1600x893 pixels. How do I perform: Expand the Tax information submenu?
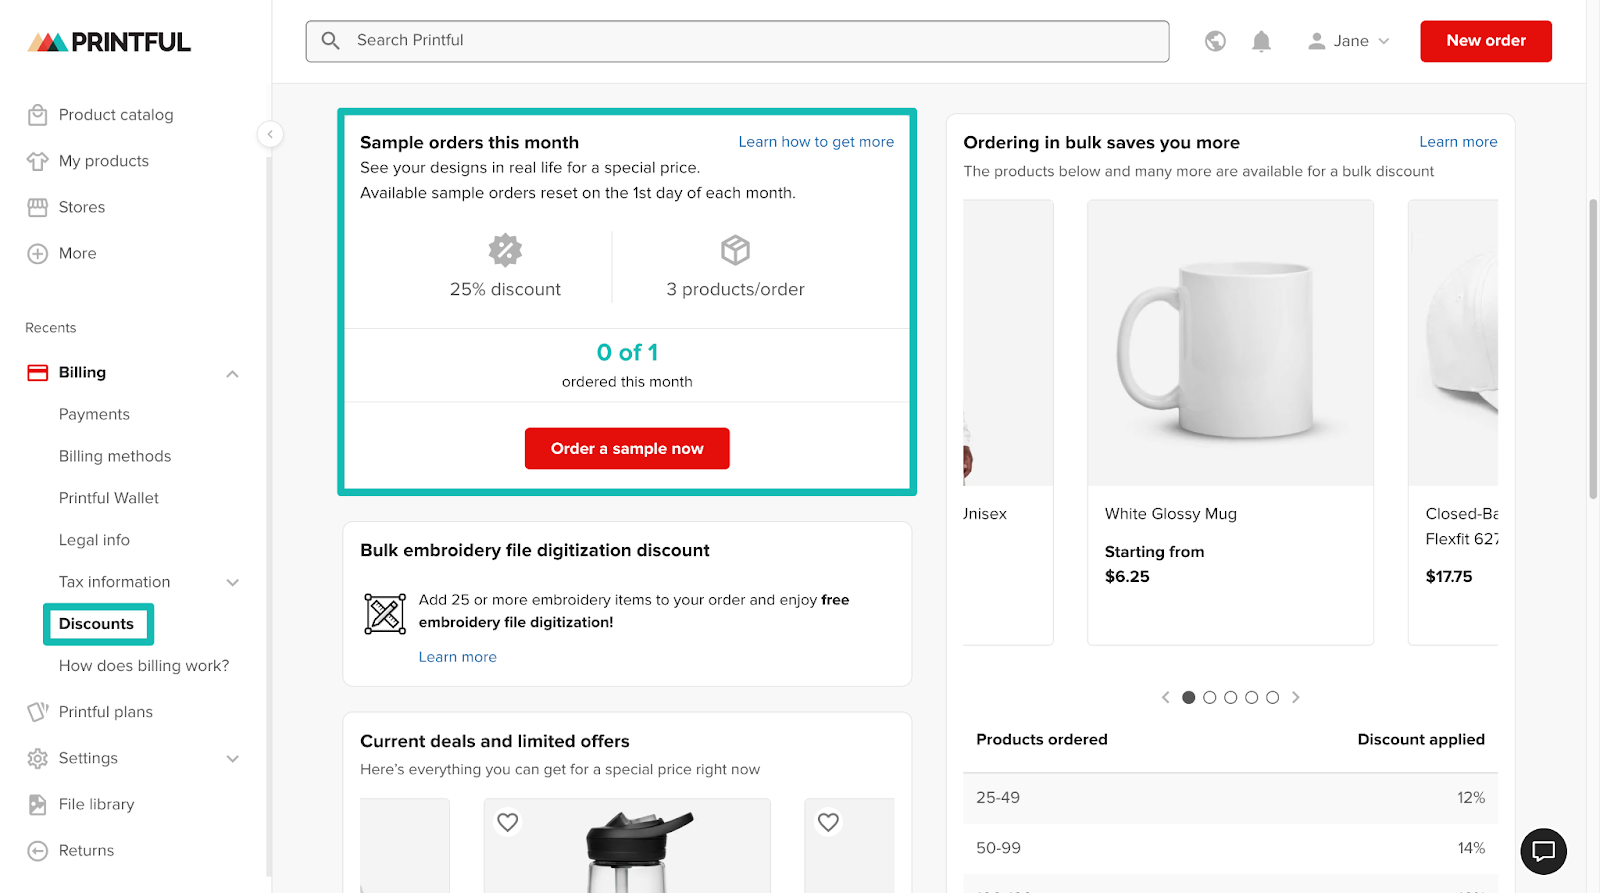tap(232, 582)
